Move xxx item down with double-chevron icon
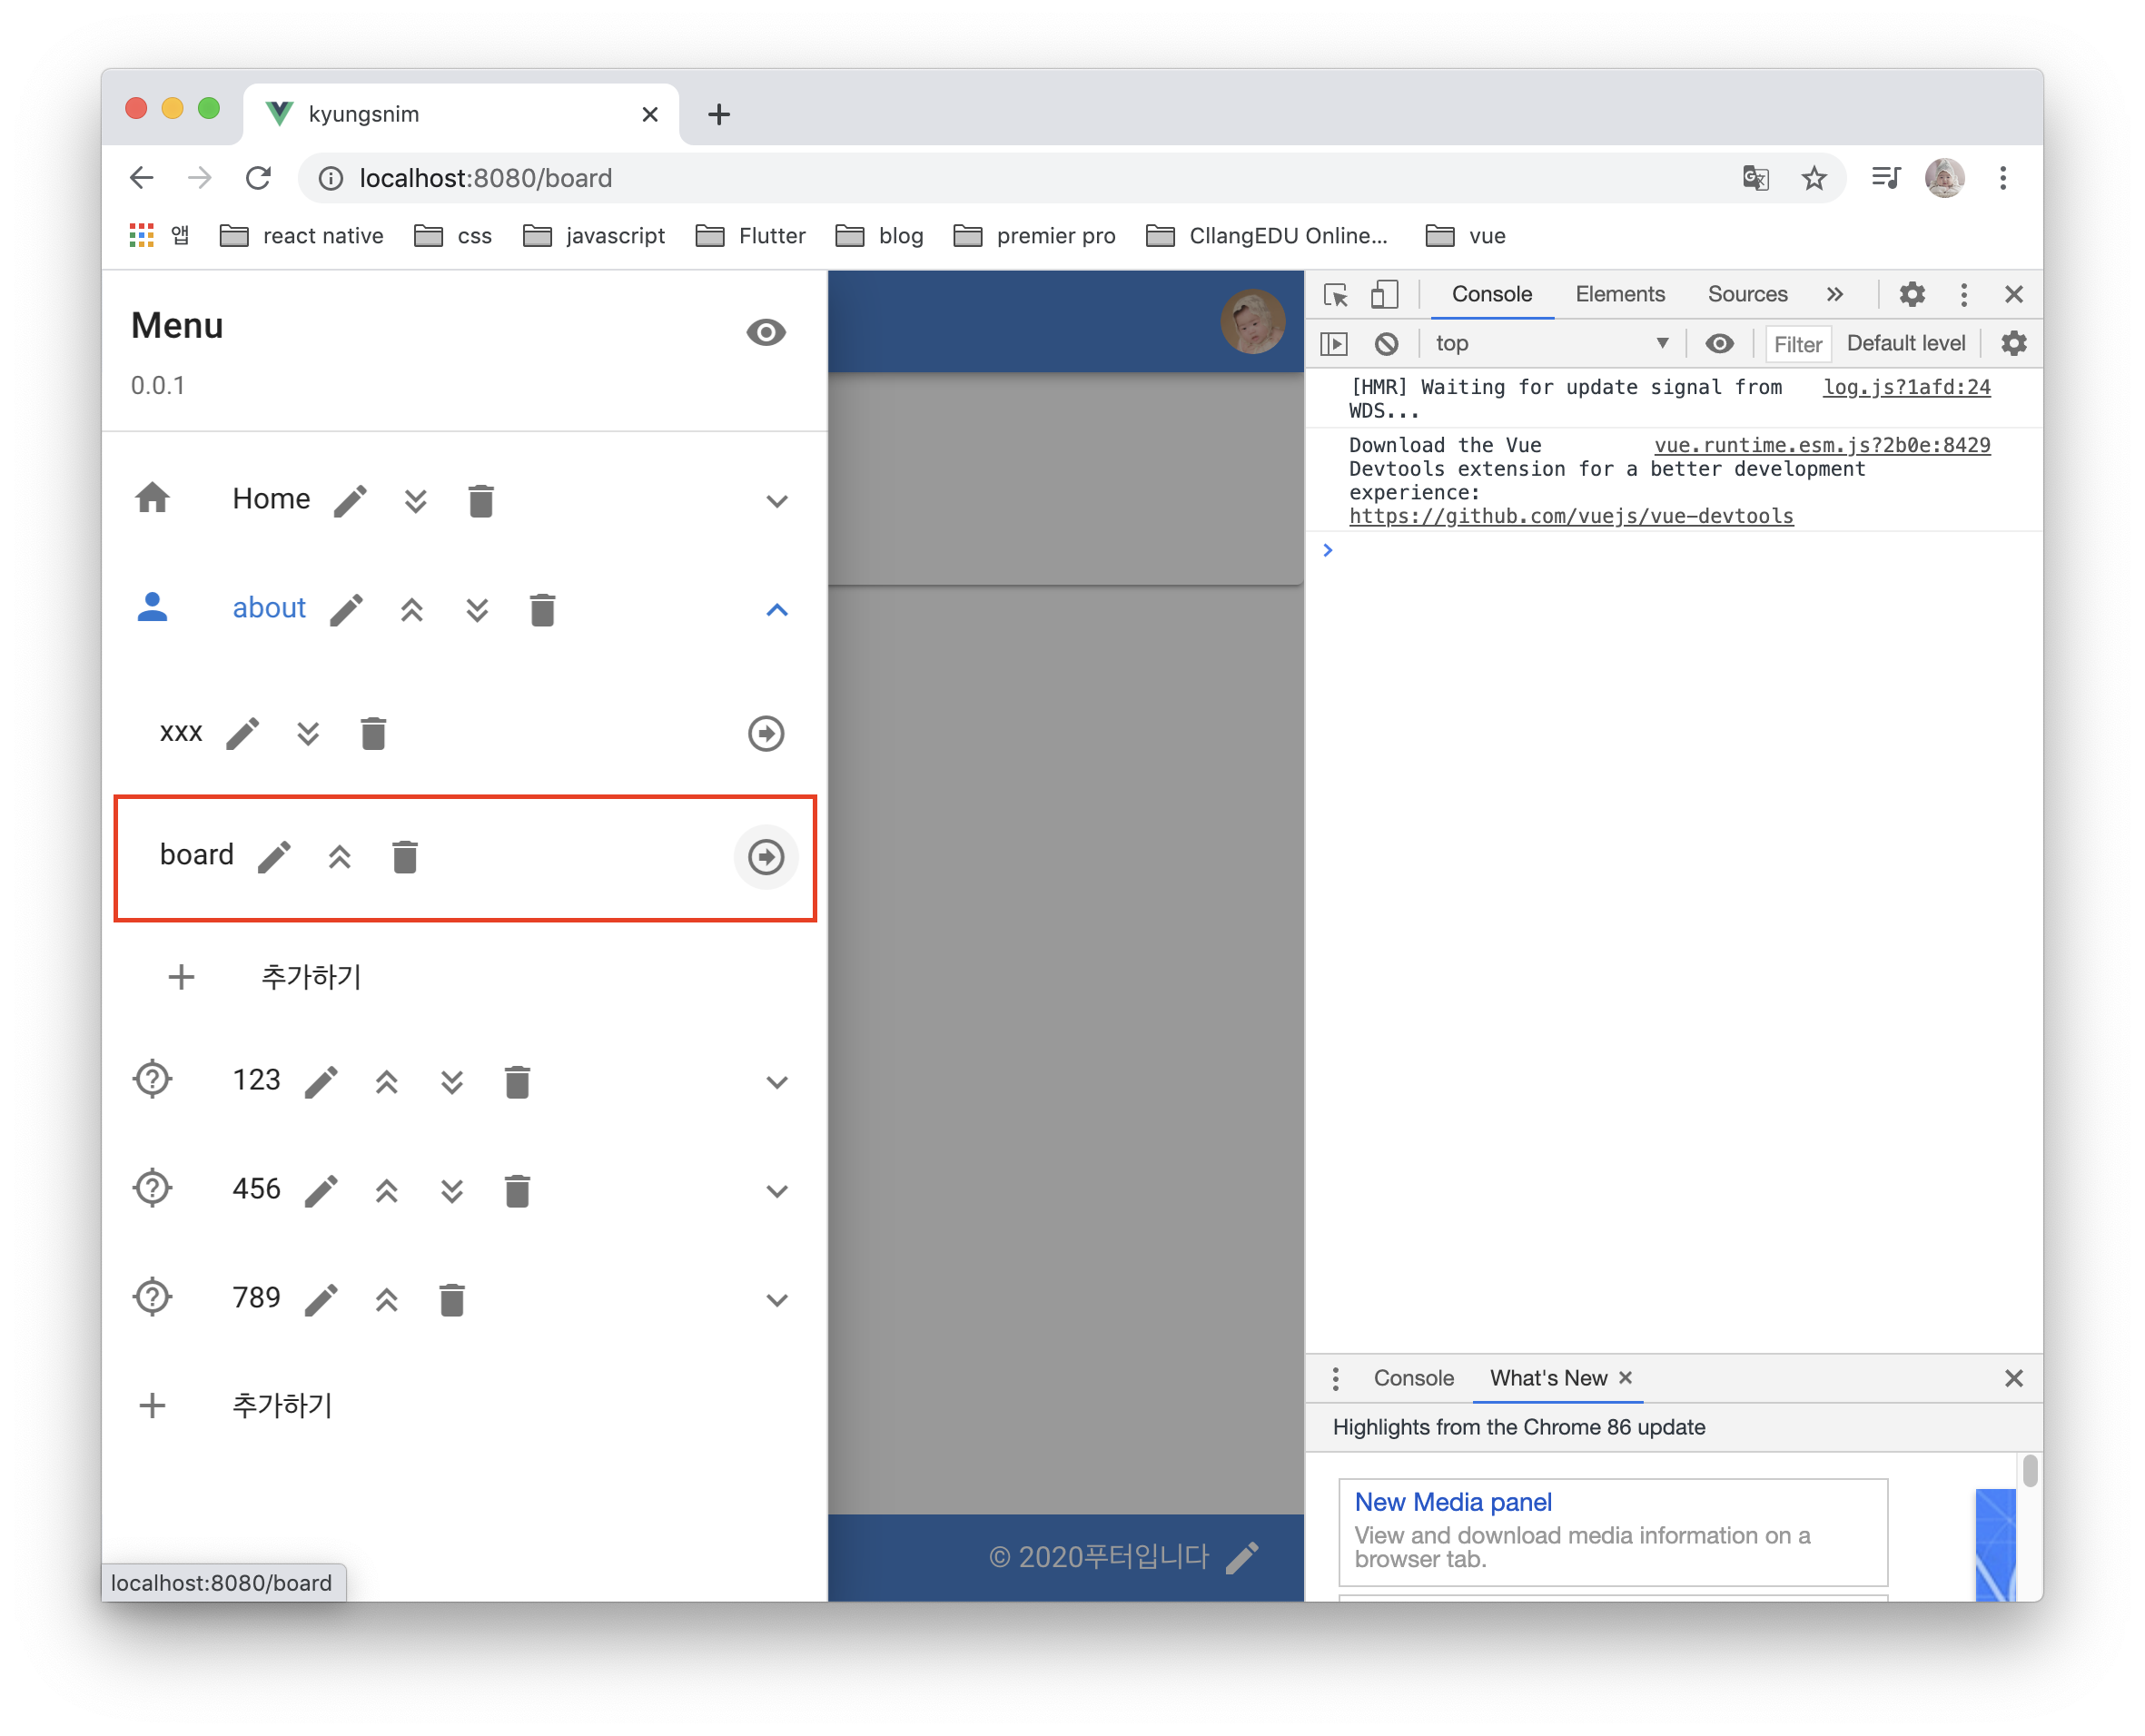2145x1736 pixels. (x=308, y=734)
